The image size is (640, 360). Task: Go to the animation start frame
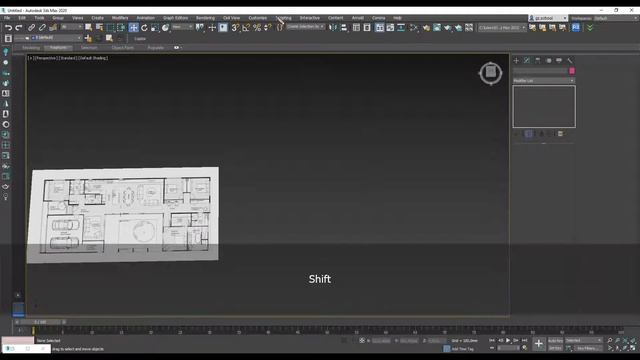[x=492, y=340]
